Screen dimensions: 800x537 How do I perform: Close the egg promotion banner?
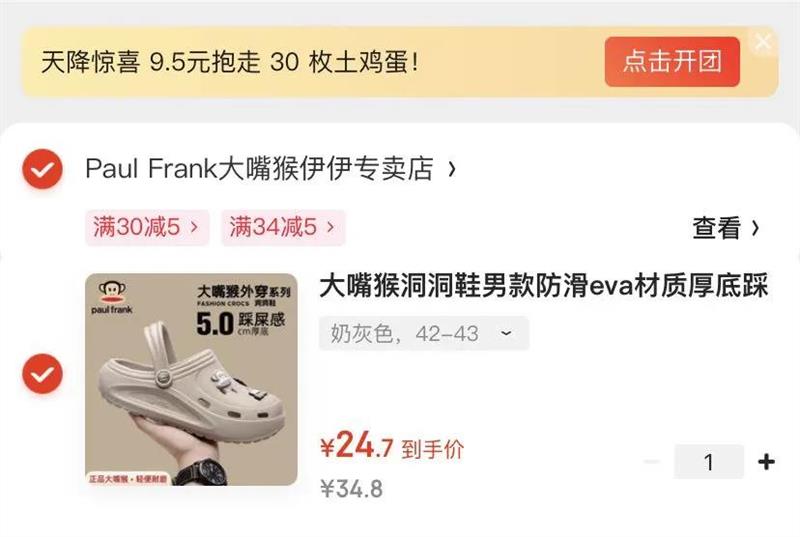pos(763,41)
